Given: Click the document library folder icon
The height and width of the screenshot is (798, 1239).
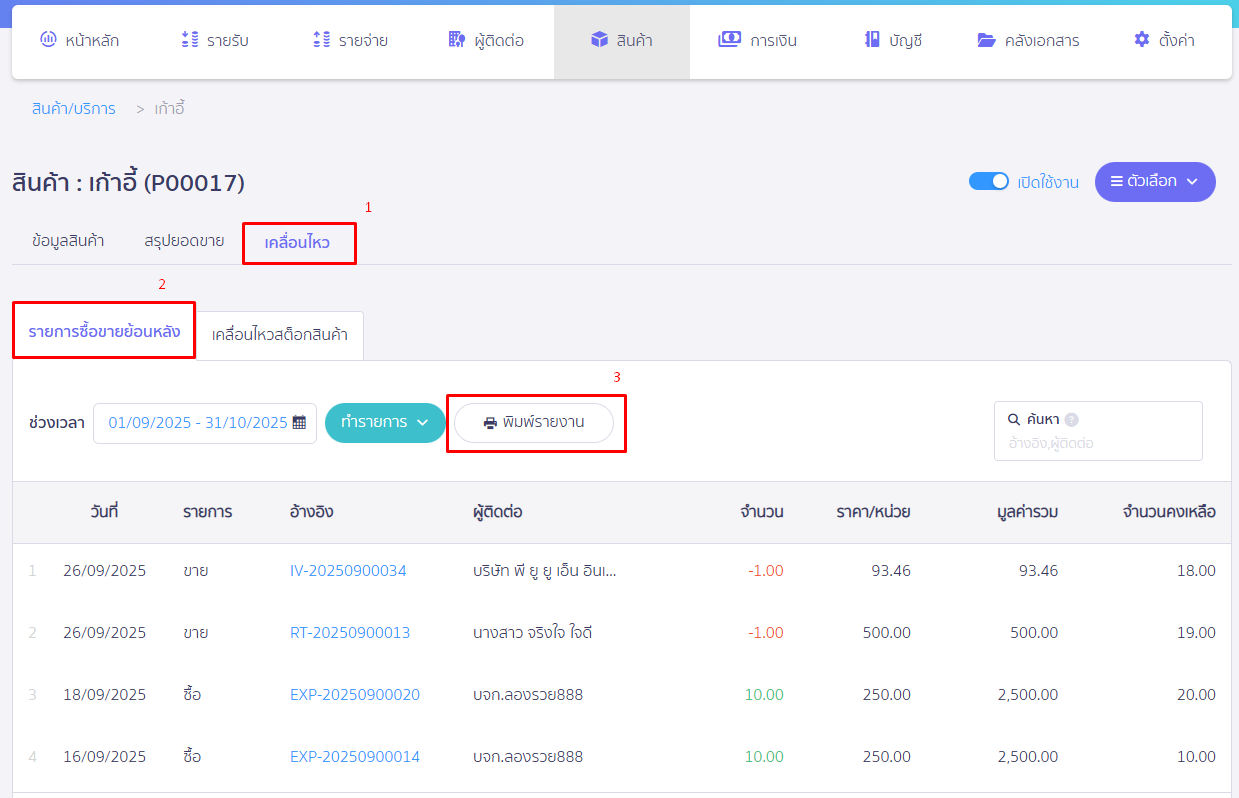Looking at the screenshot, I should (987, 40).
